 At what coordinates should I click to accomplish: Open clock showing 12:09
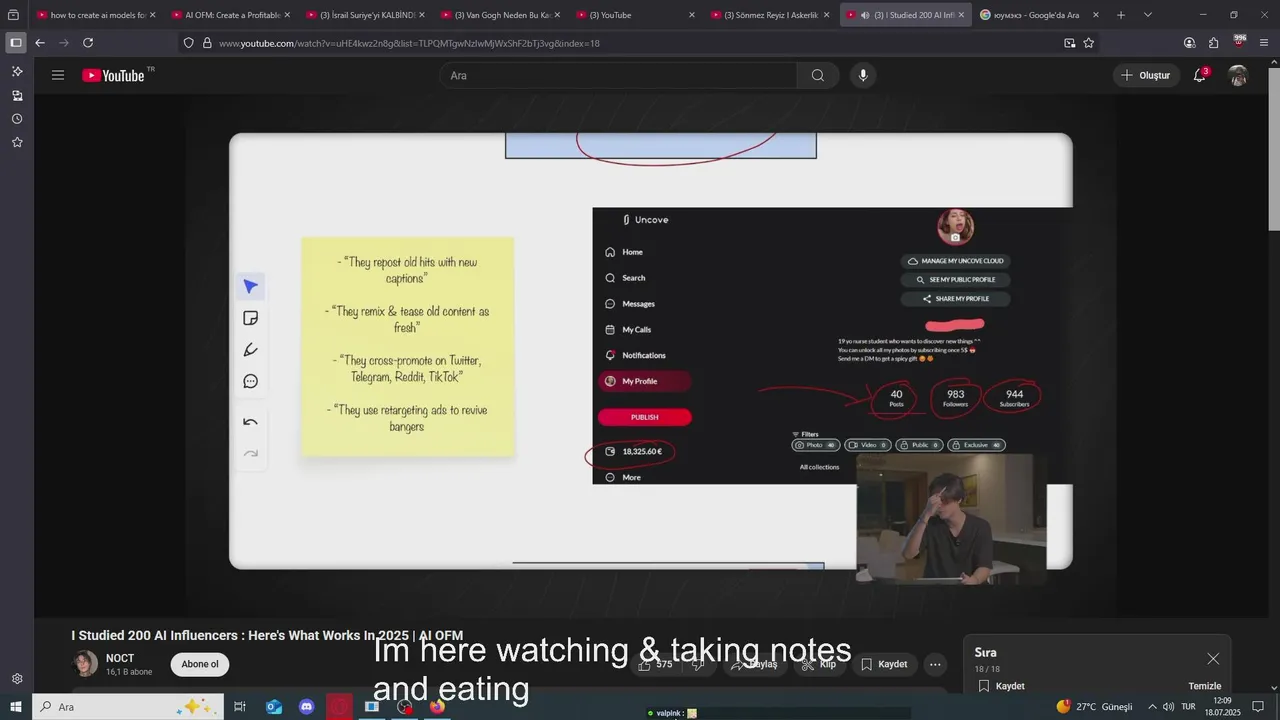pos(1222,707)
